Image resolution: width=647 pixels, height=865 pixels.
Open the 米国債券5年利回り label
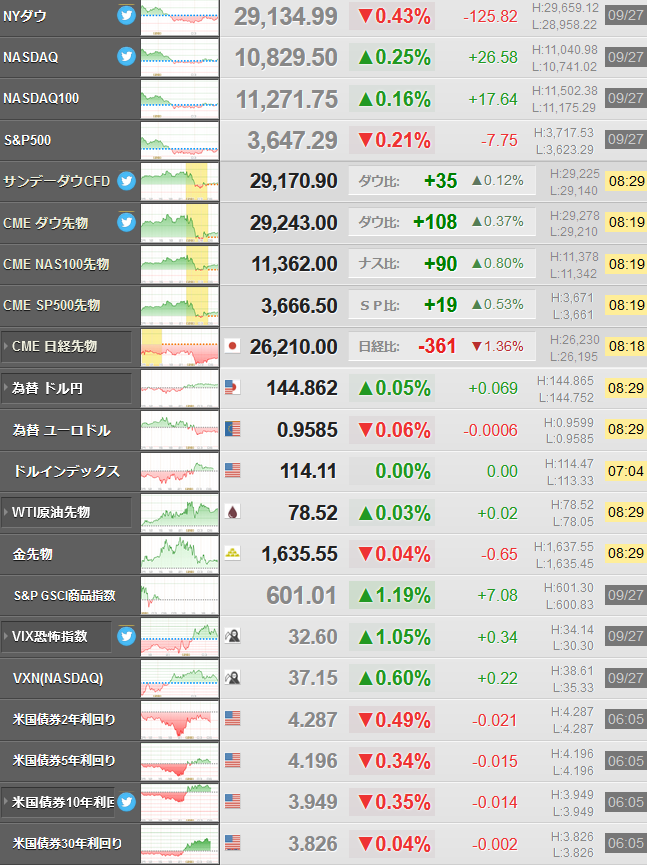coord(64,761)
